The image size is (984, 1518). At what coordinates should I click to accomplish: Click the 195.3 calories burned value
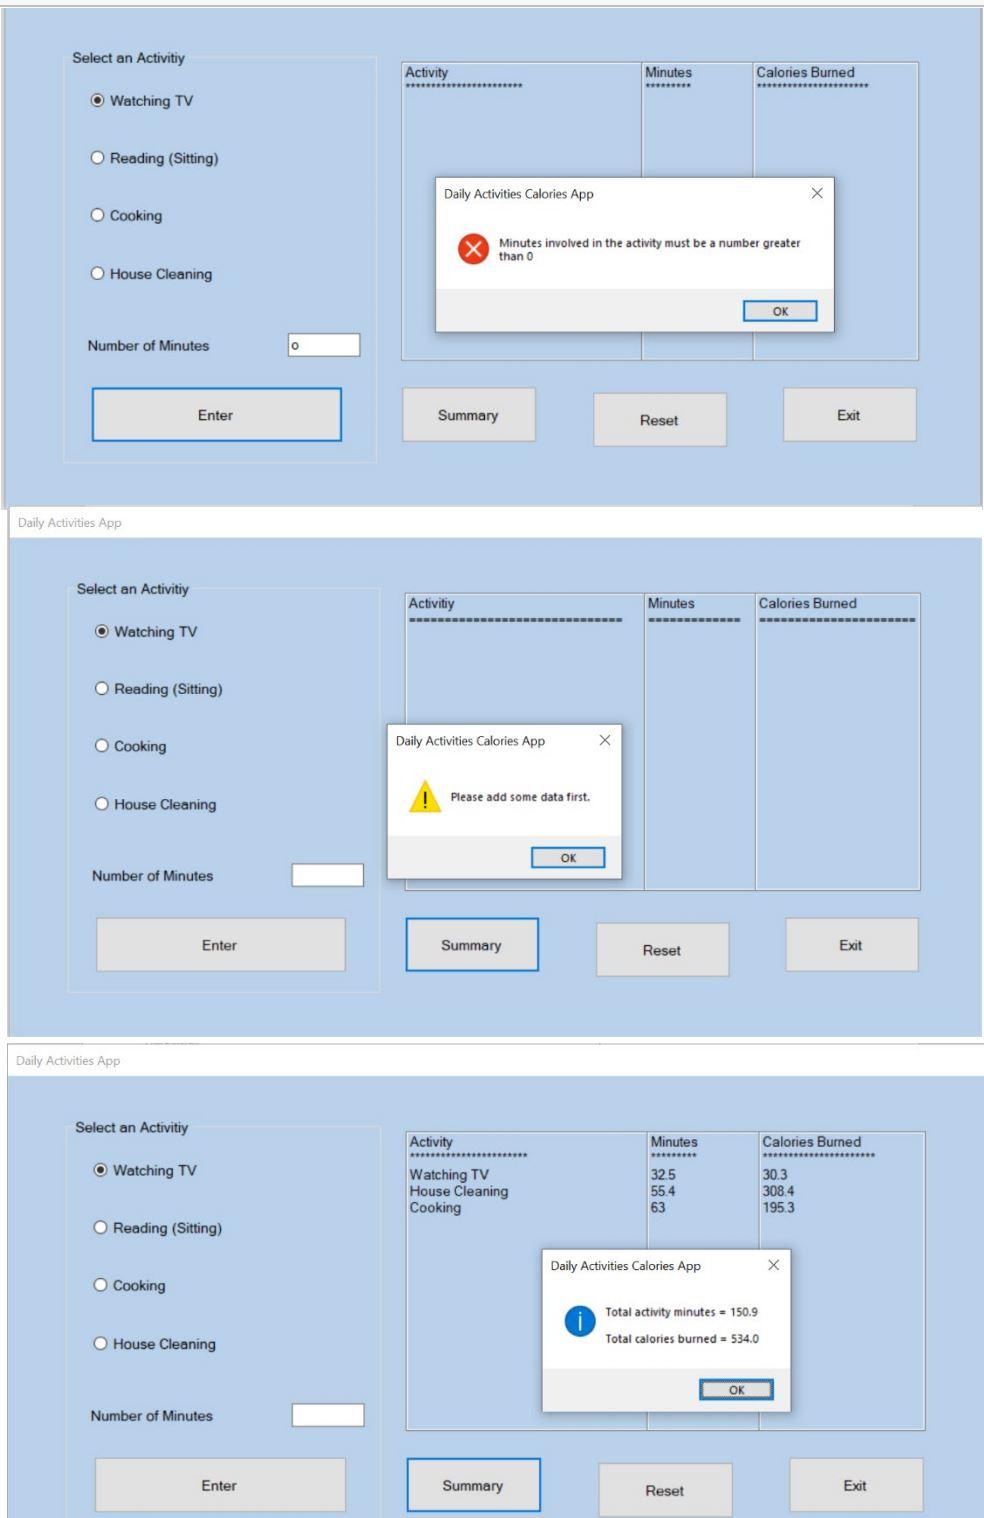[778, 1207]
